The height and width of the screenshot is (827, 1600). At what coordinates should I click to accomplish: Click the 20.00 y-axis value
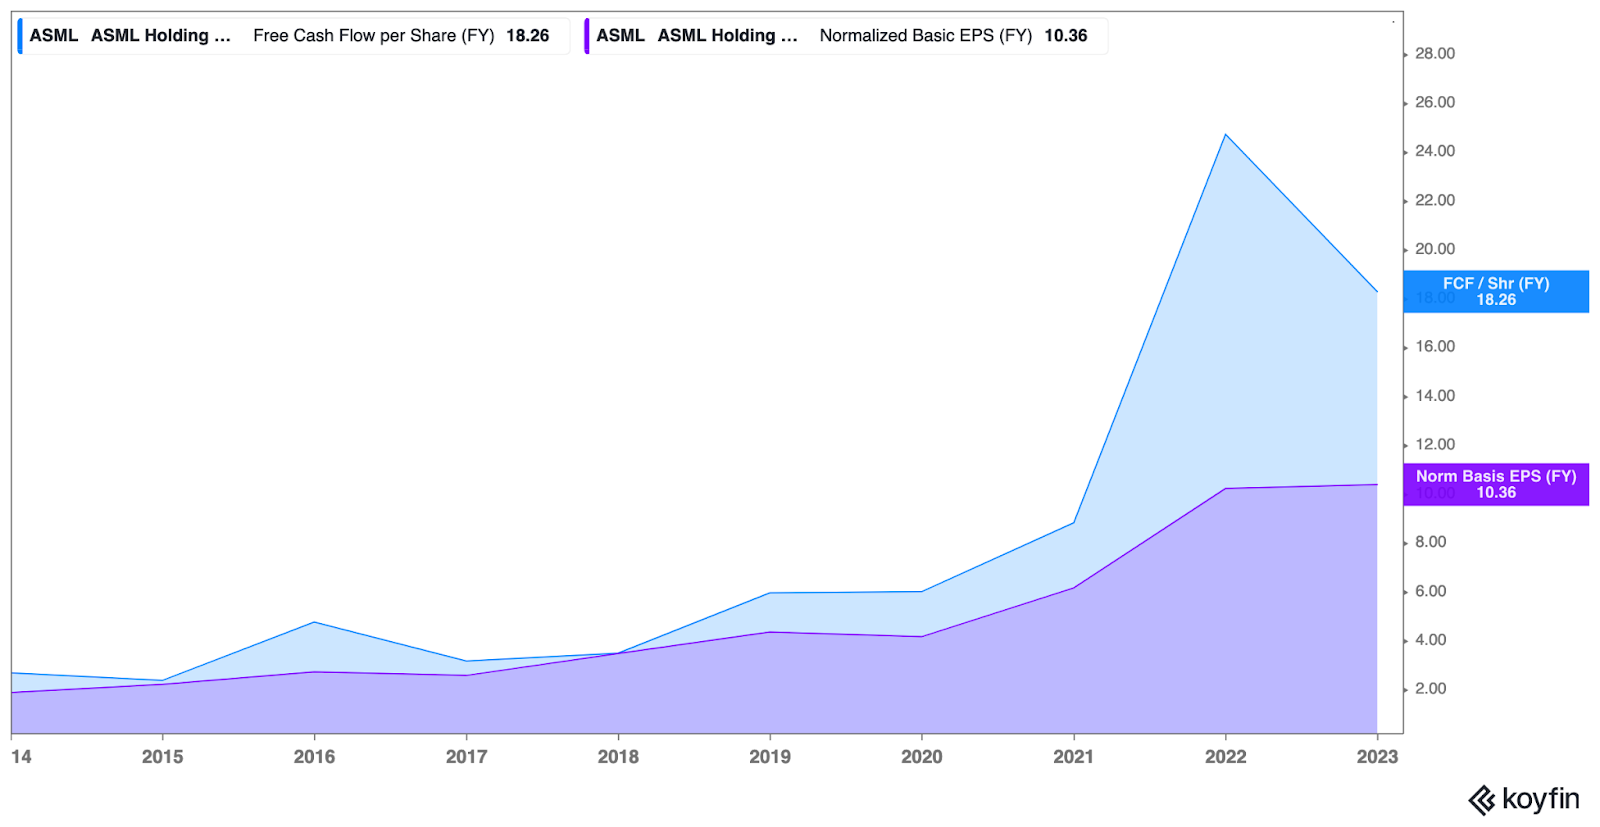point(1435,249)
